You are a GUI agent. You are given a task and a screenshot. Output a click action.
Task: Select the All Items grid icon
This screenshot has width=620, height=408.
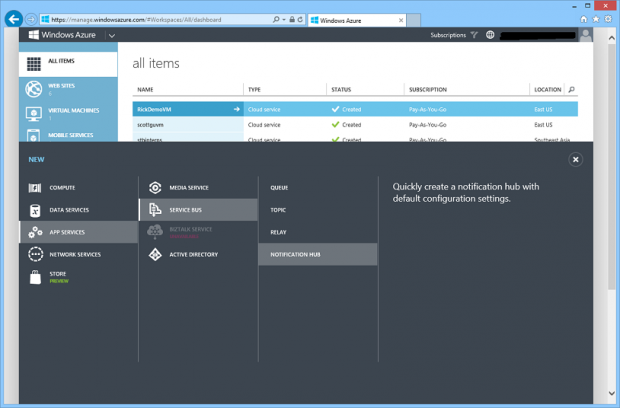tap(34, 64)
